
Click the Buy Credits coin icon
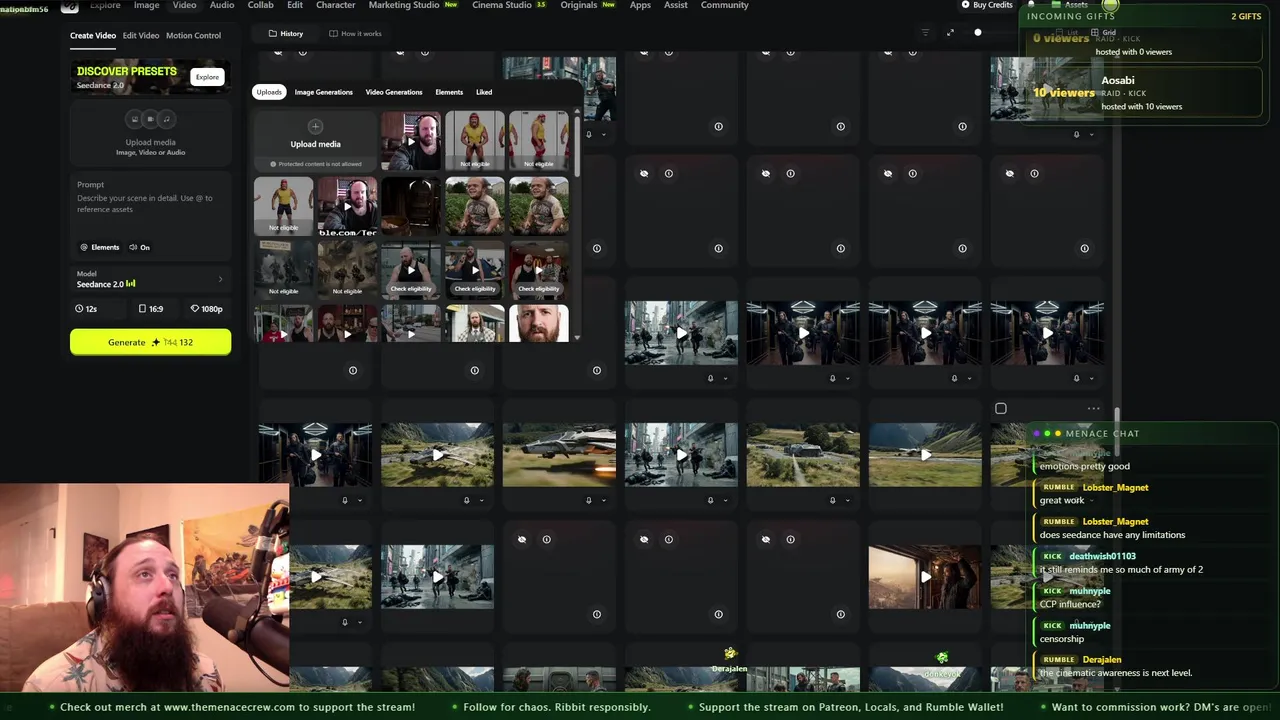point(965,5)
